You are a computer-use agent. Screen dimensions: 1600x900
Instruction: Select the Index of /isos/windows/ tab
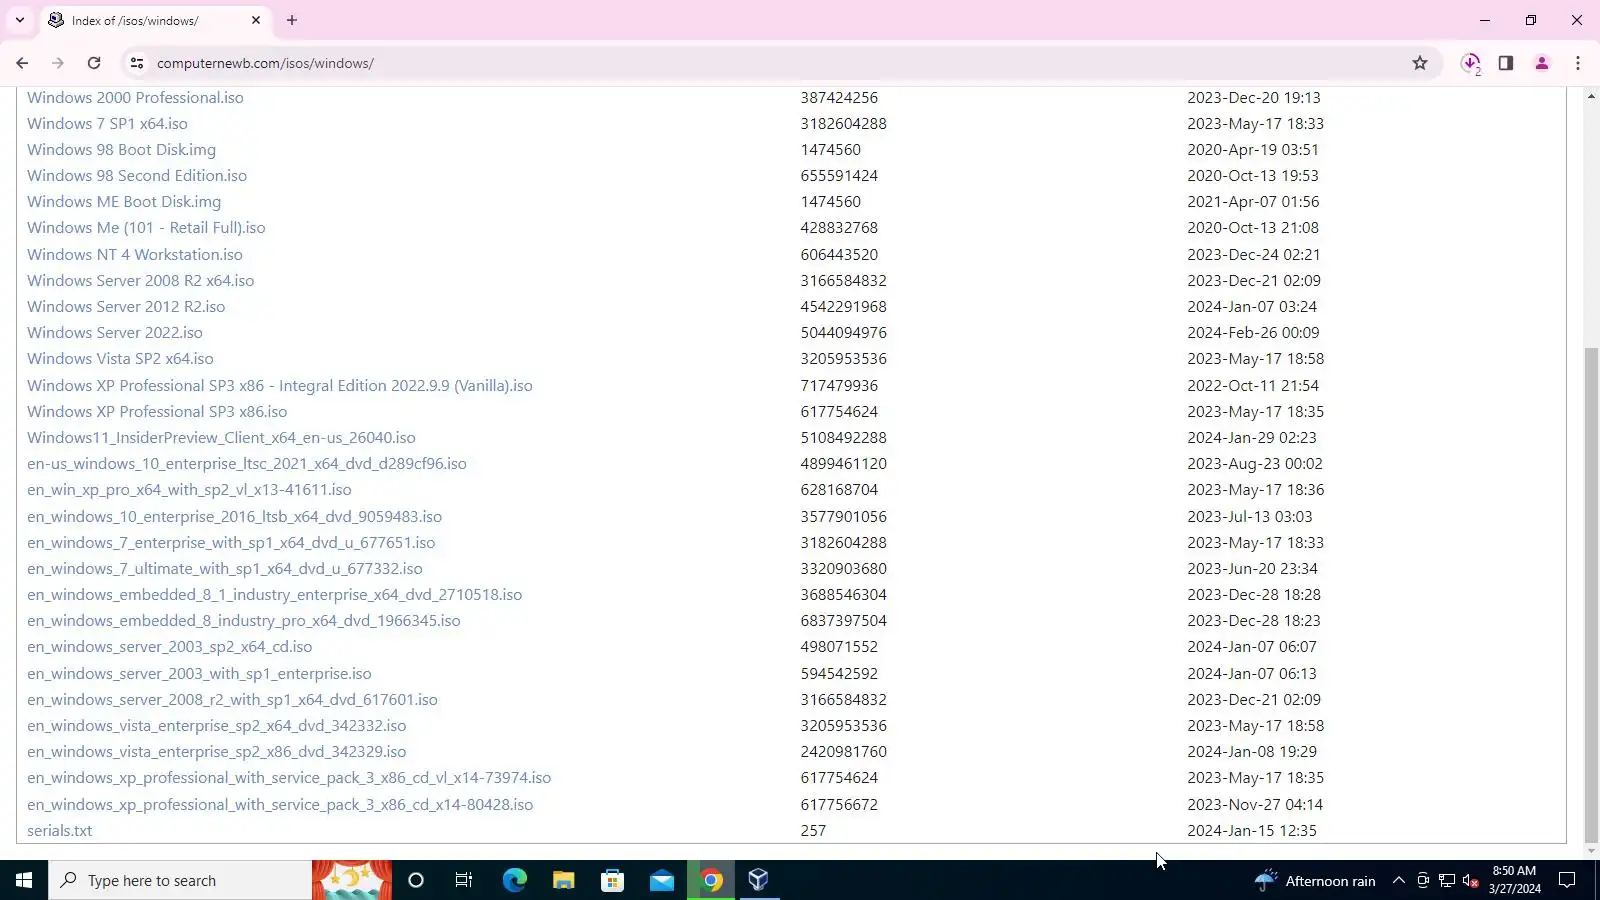coord(155,20)
